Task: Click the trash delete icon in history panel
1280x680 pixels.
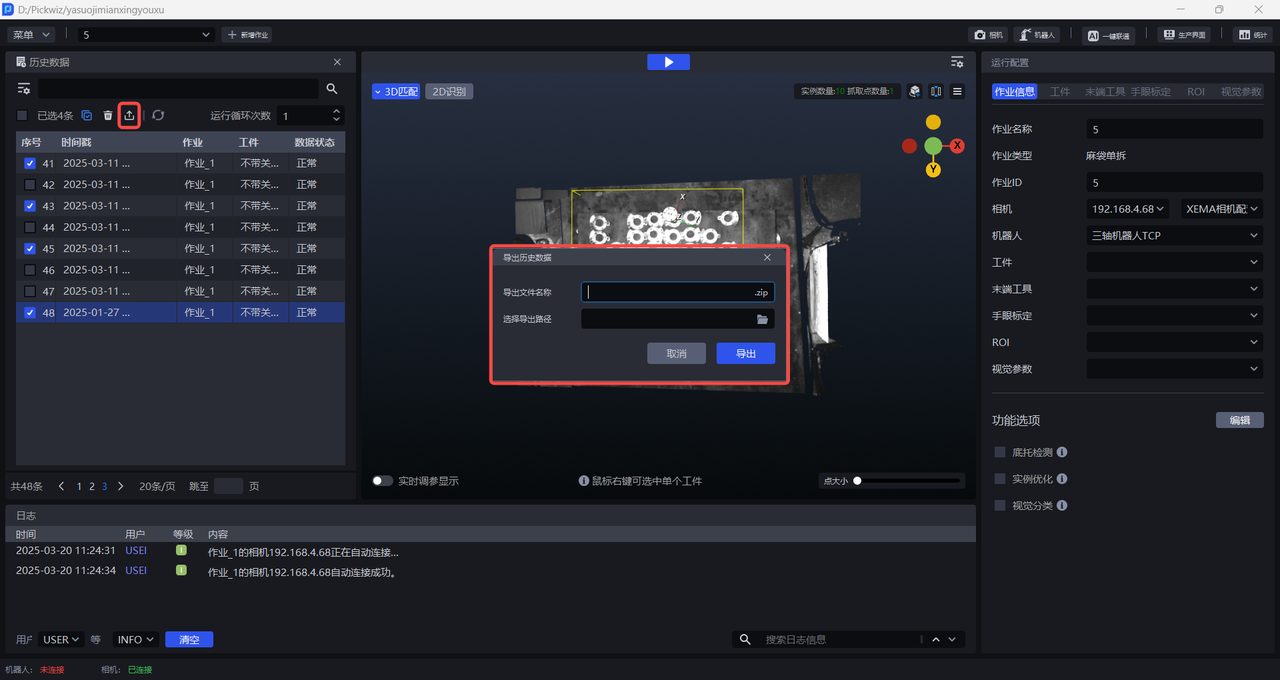Action: (108, 116)
